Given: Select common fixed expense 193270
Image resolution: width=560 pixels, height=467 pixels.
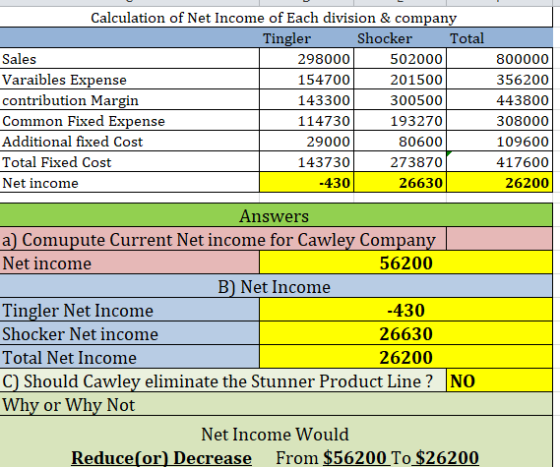Looking at the screenshot, I should [400, 121].
